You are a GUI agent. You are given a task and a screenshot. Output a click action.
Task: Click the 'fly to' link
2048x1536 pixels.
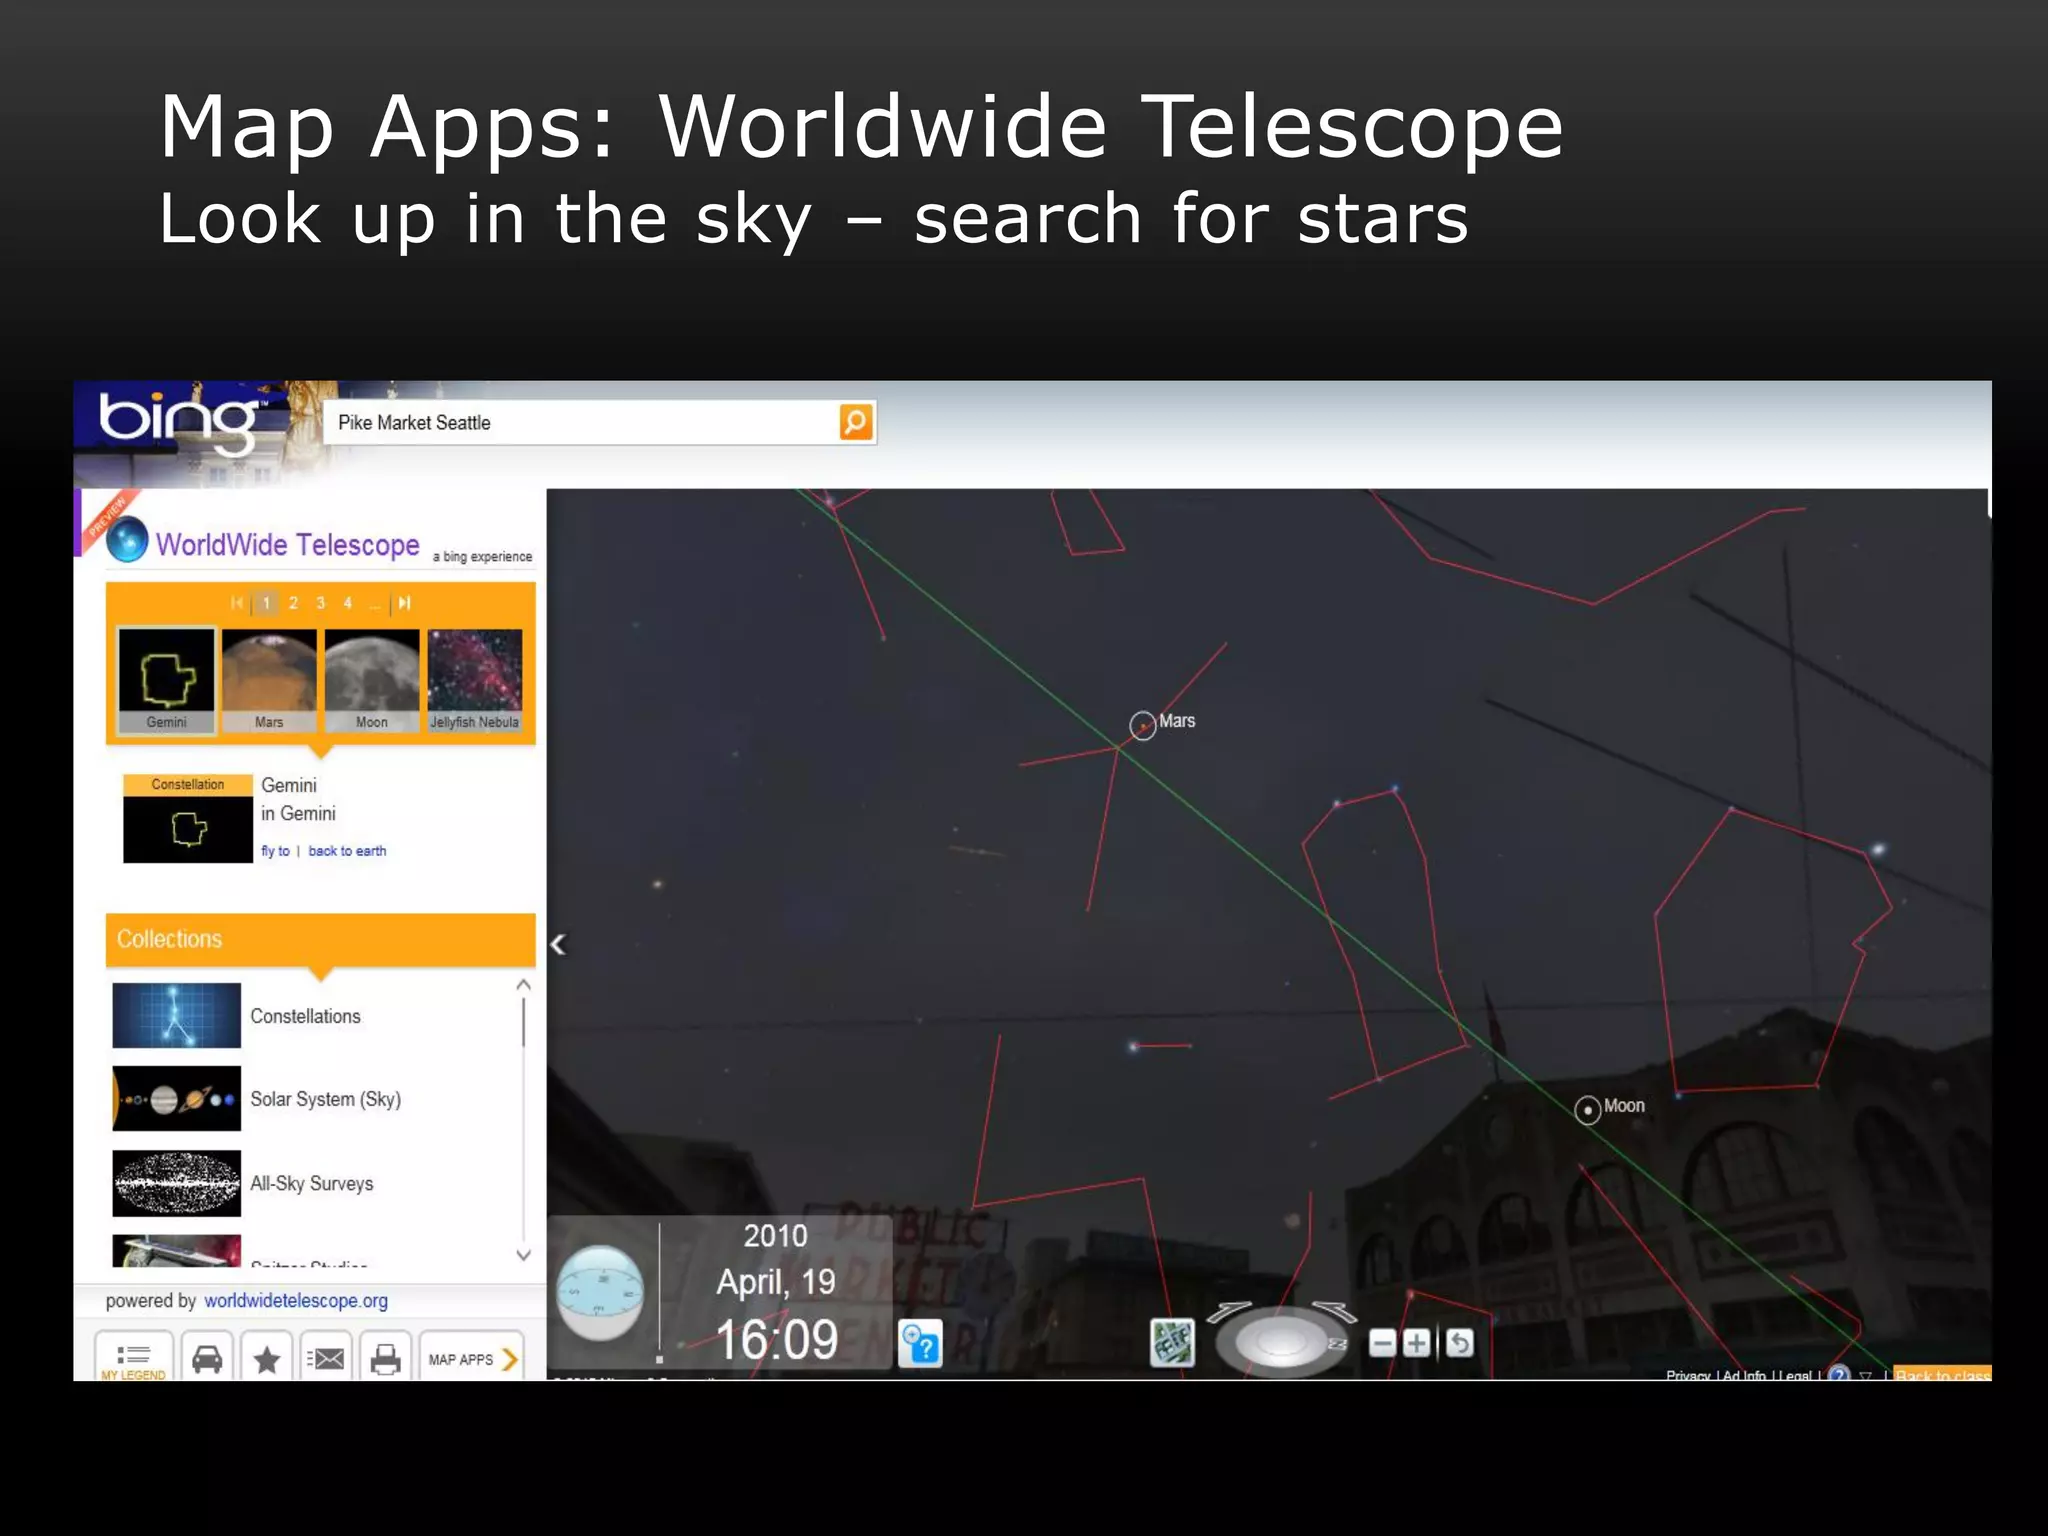pyautogui.click(x=275, y=851)
